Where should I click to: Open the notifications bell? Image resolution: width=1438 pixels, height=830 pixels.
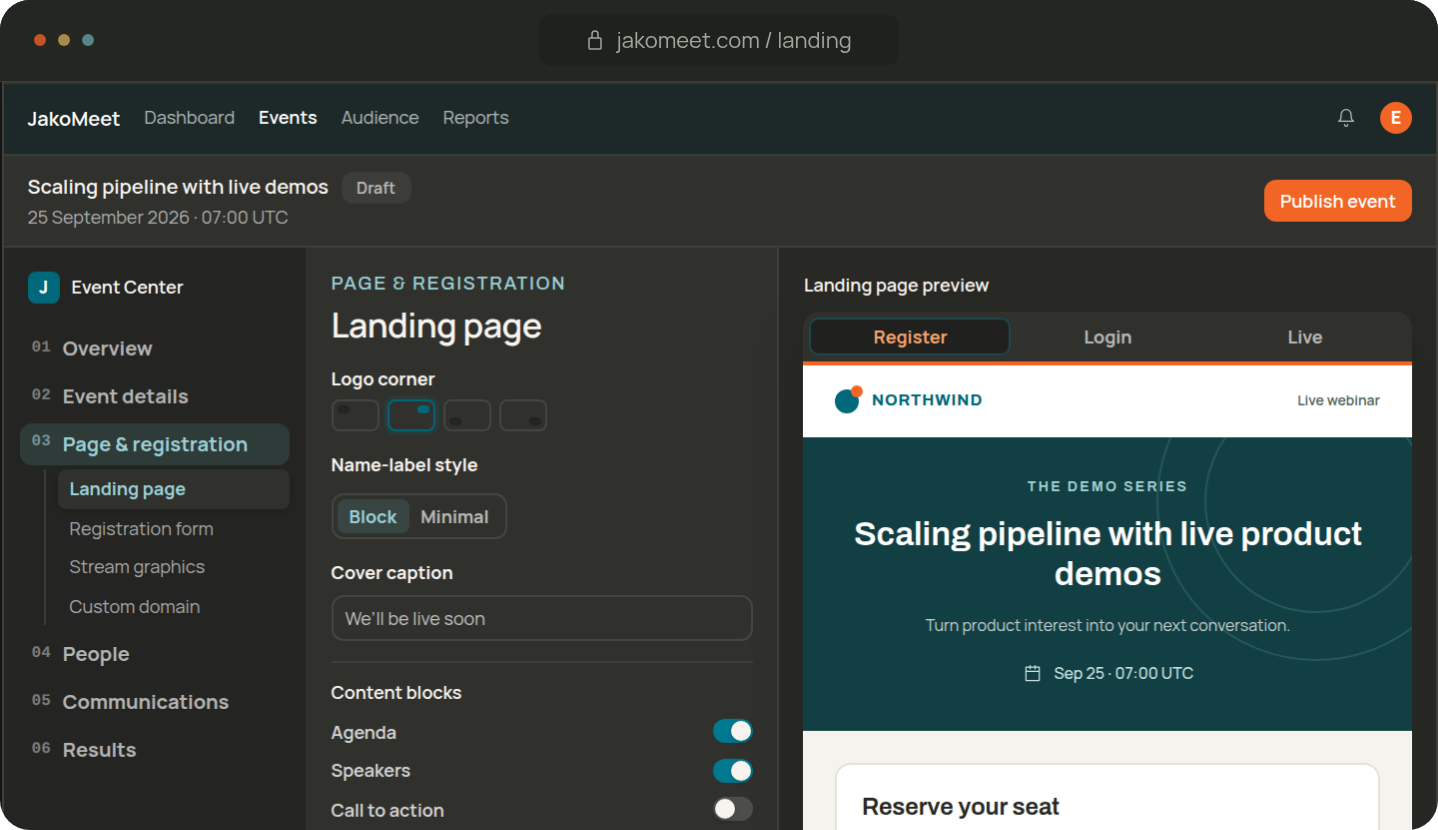(x=1346, y=118)
